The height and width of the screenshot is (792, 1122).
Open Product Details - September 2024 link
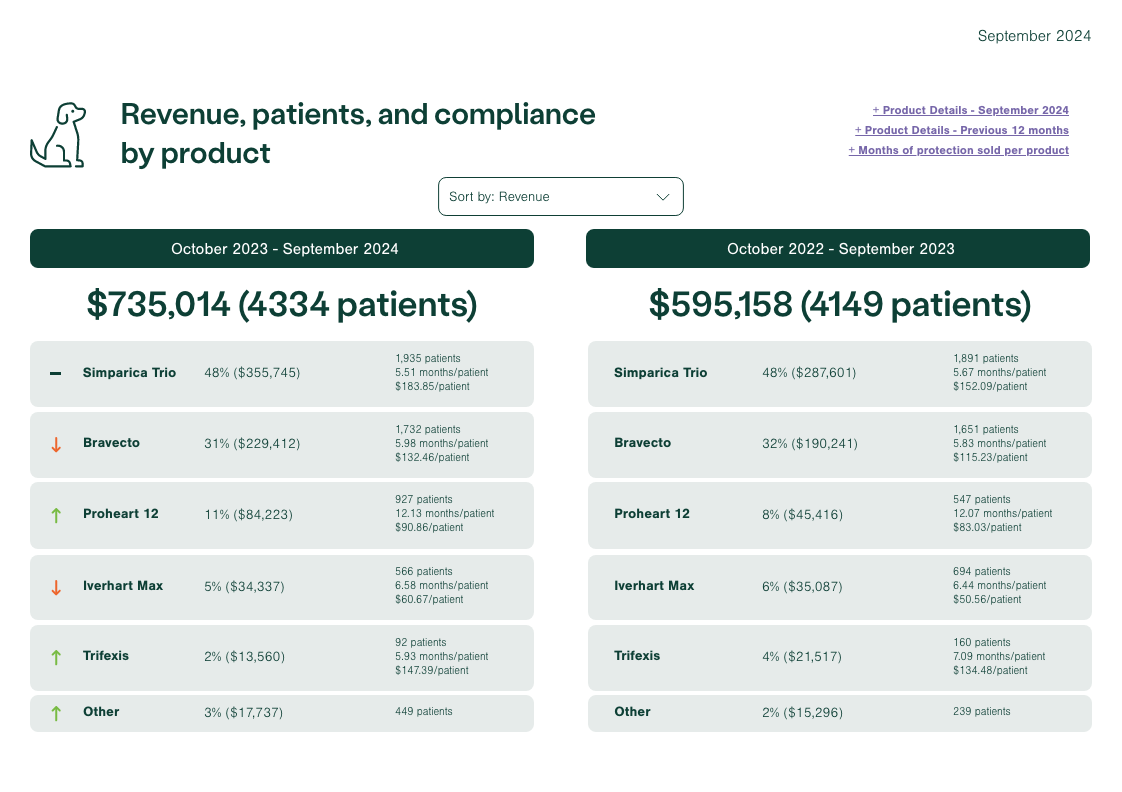pyautogui.click(x=970, y=110)
